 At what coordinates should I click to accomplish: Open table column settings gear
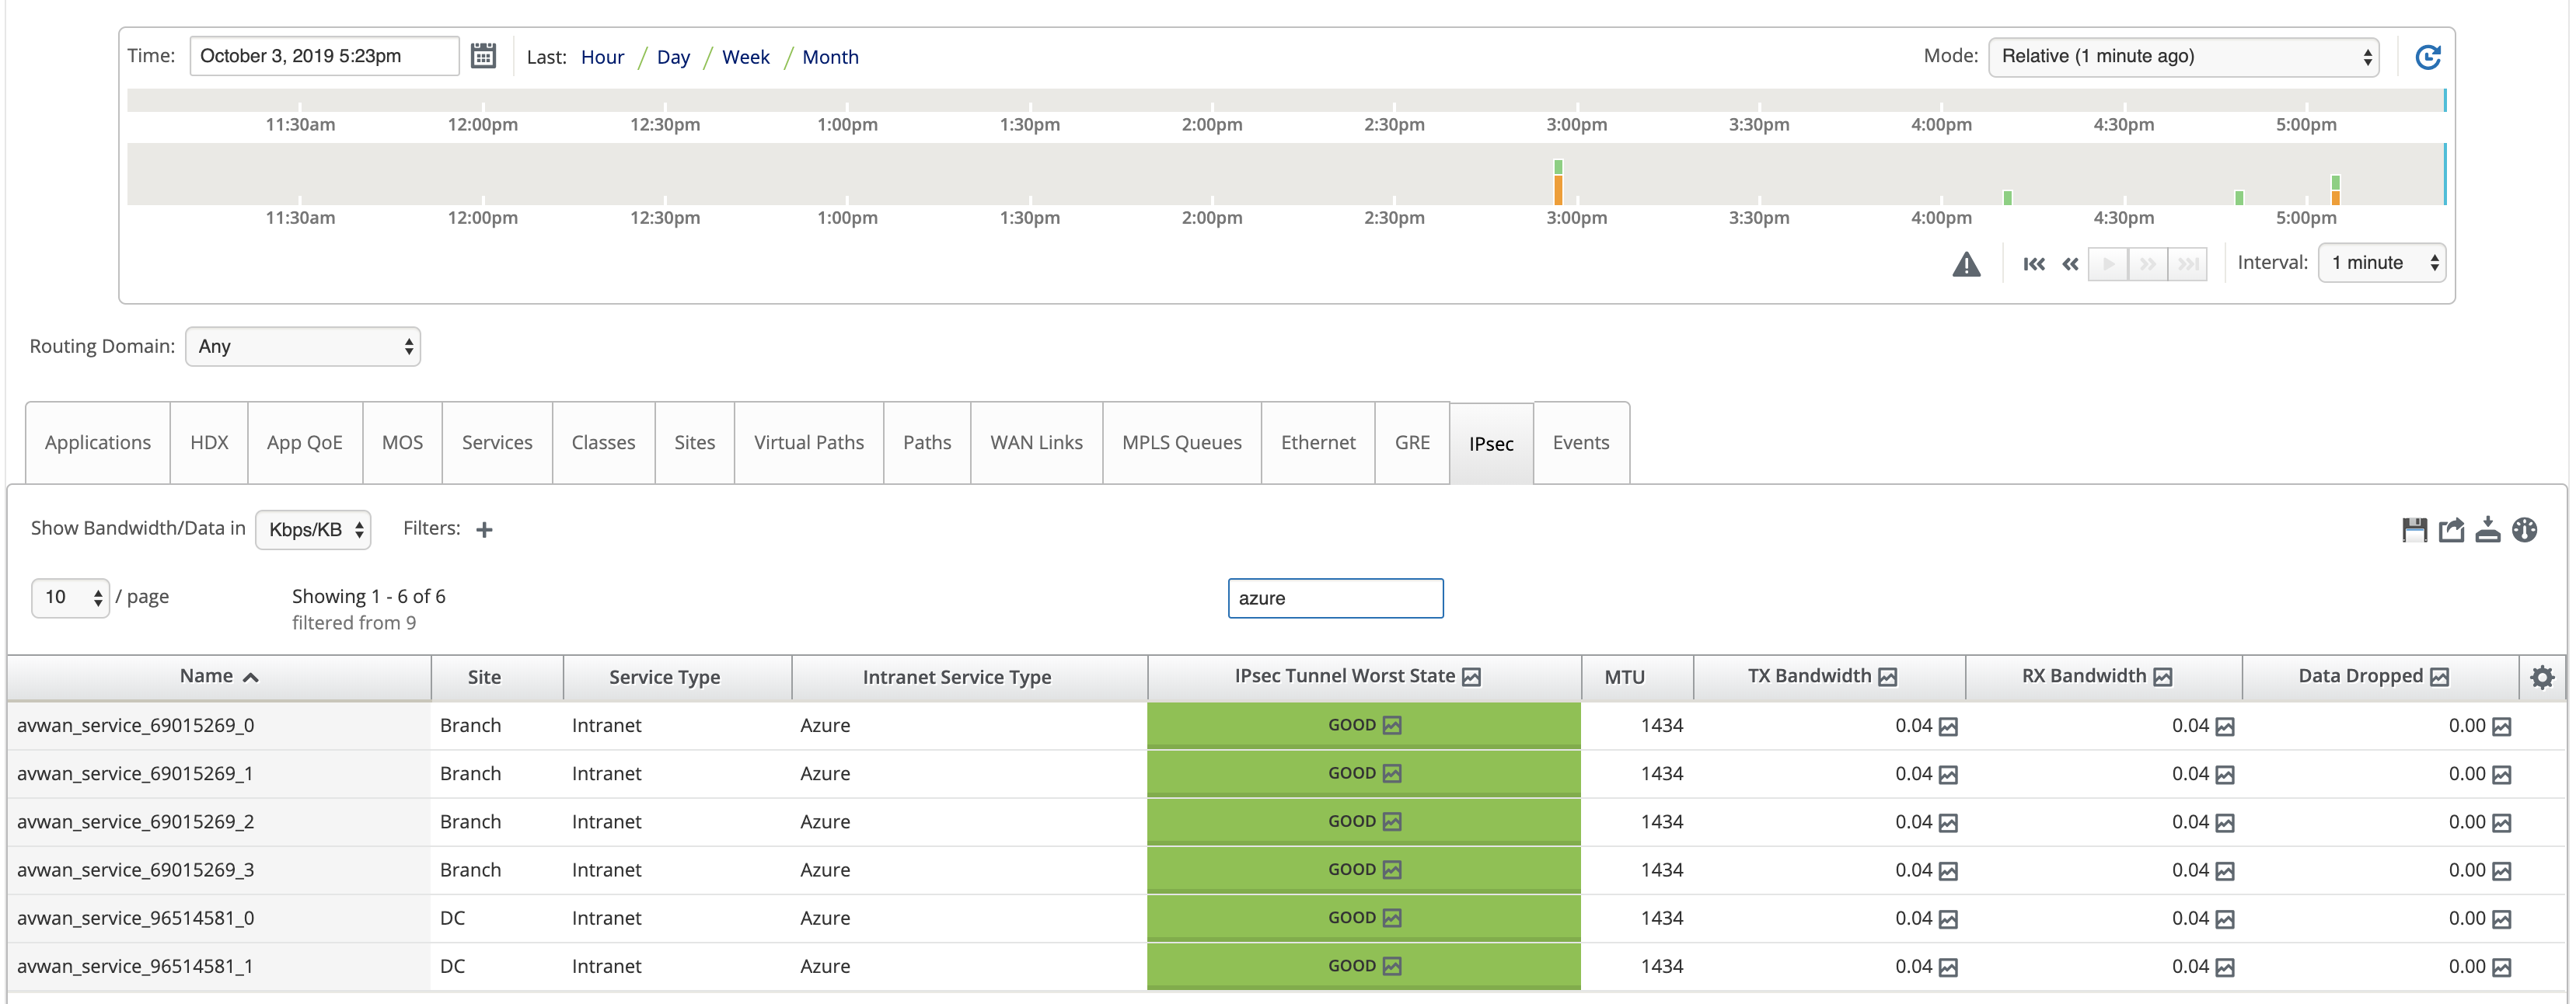[x=2542, y=677]
